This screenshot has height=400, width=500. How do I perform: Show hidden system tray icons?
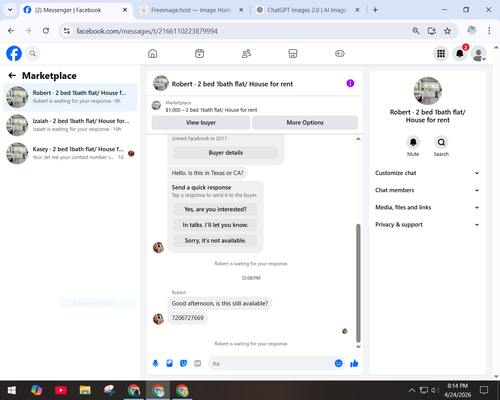tap(412, 390)
